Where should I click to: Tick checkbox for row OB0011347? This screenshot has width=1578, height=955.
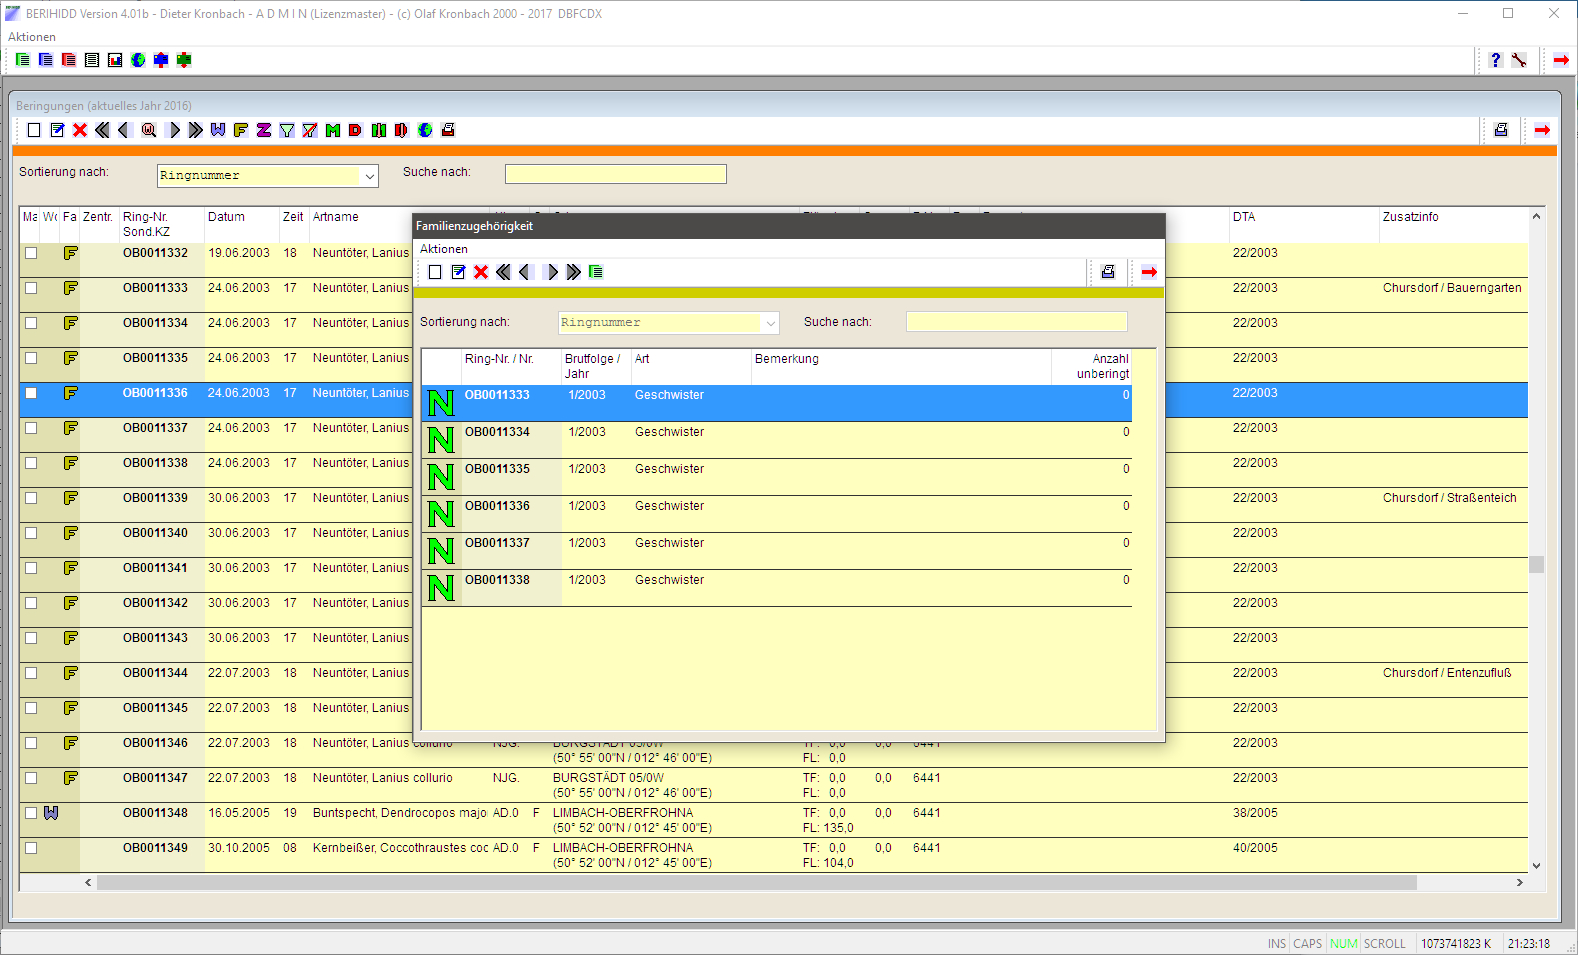pos(31,778)
